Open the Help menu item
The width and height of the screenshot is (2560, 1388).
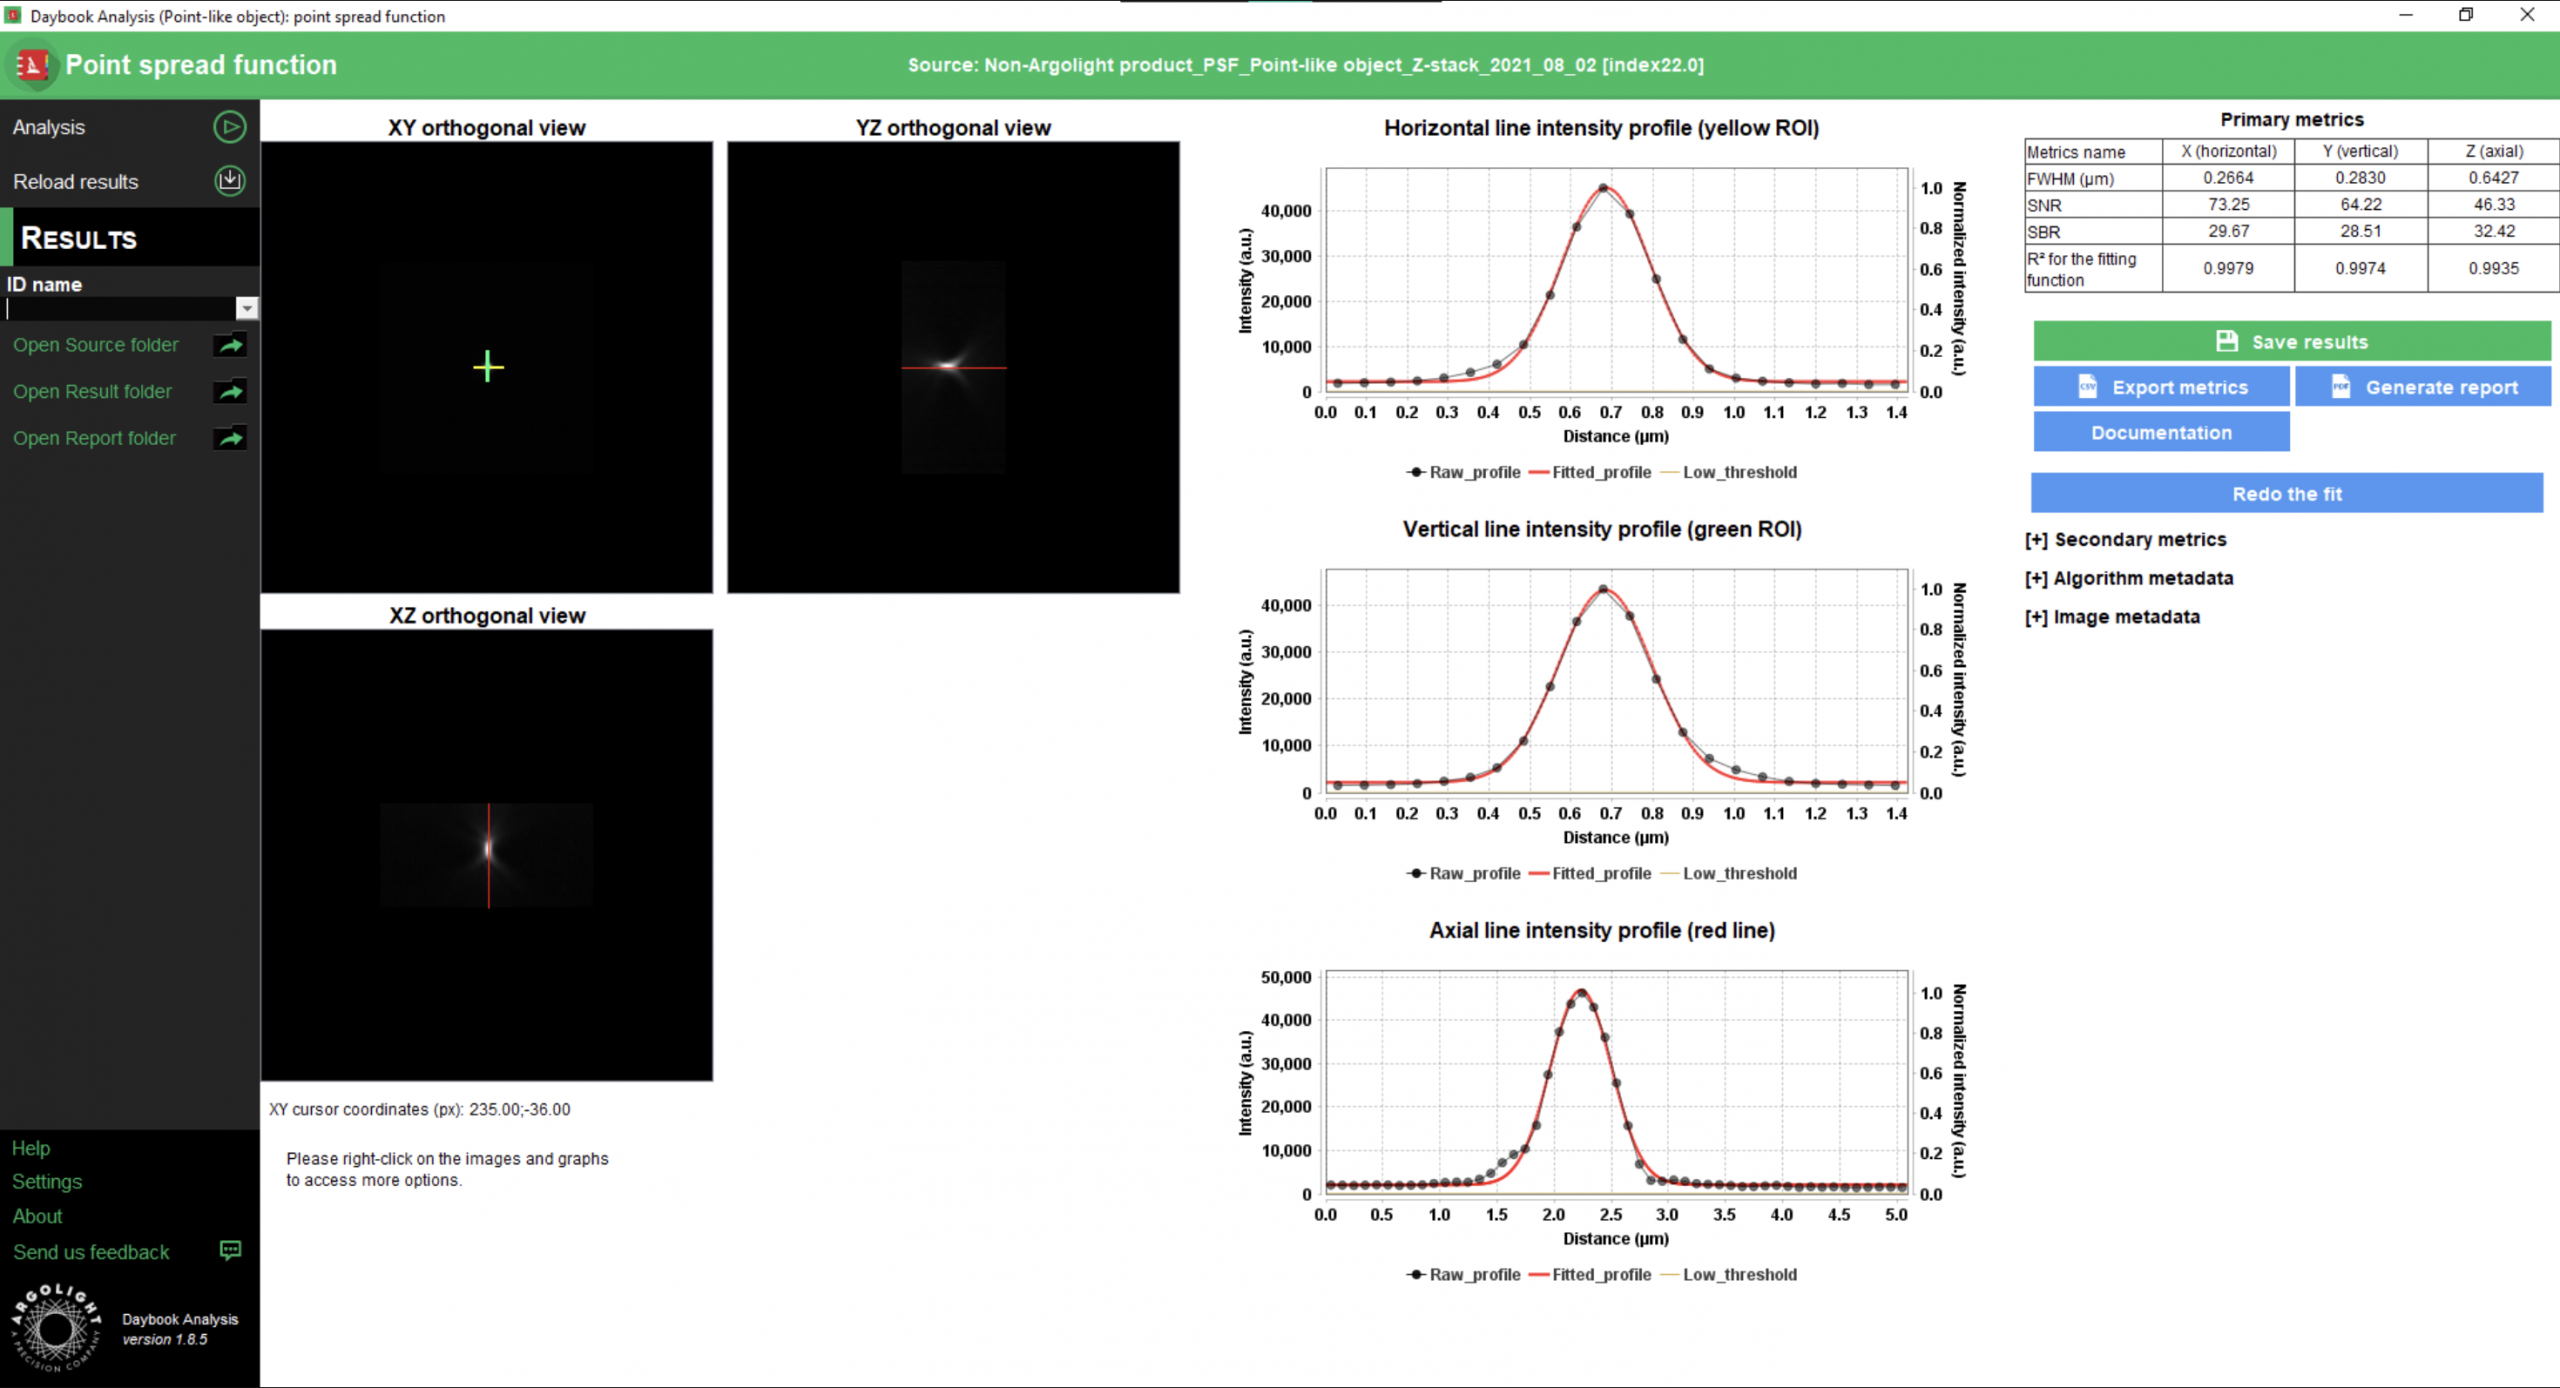click(31, 1148)
